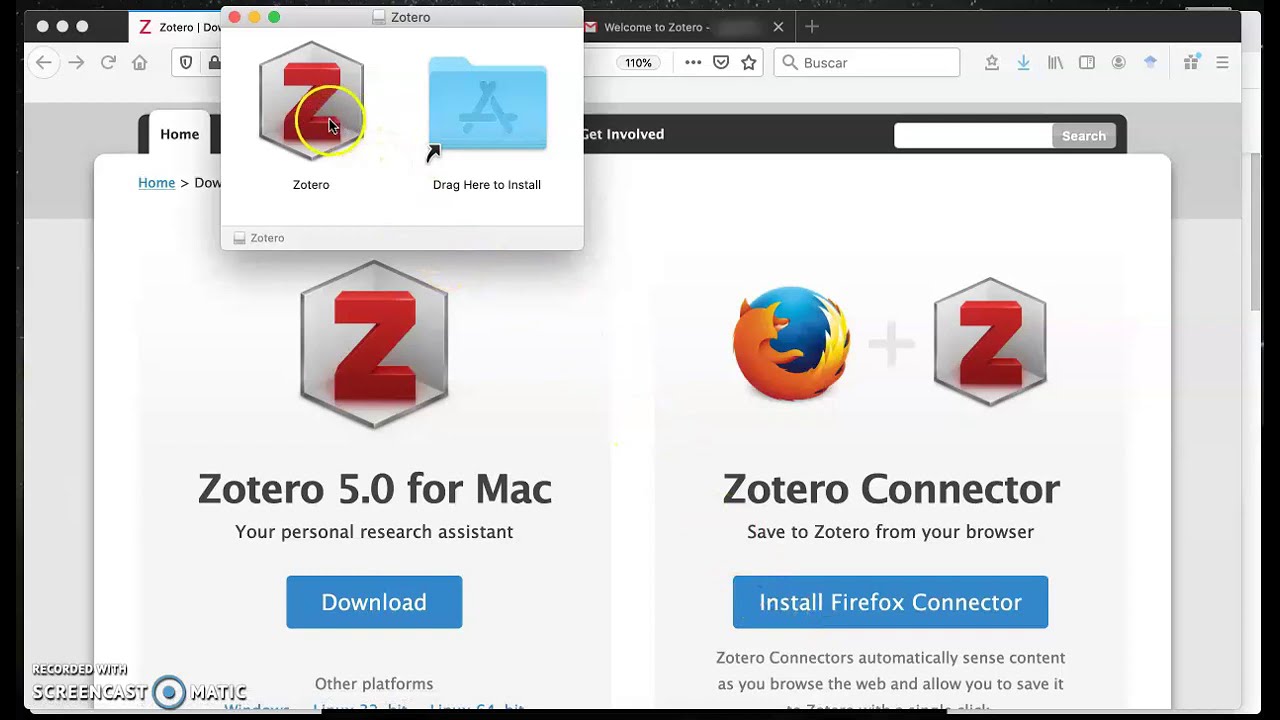
Task: Bookmark this page with star icon
Action: [x=749, y=63]
